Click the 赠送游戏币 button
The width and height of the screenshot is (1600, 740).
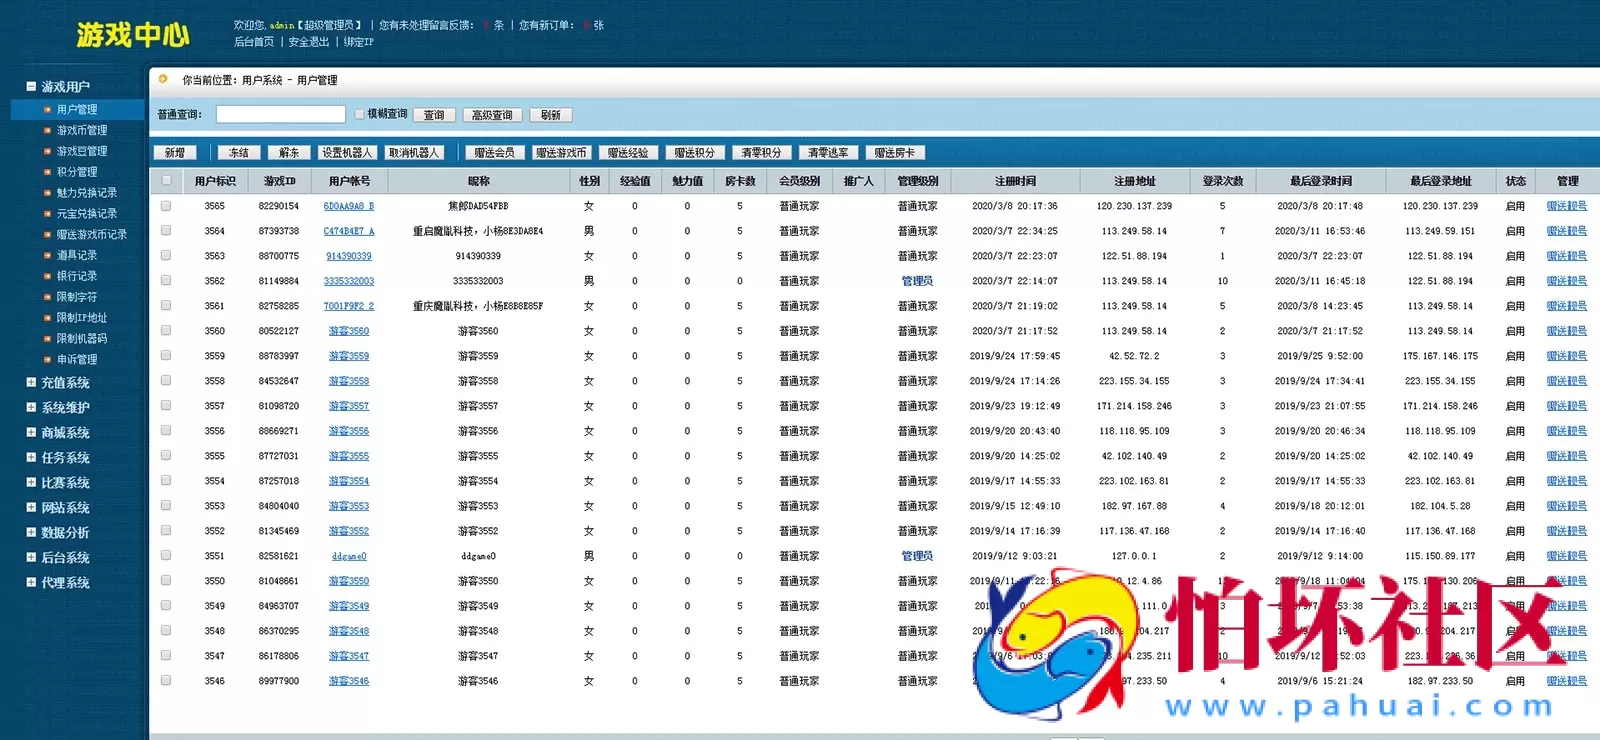pos(561,153)
